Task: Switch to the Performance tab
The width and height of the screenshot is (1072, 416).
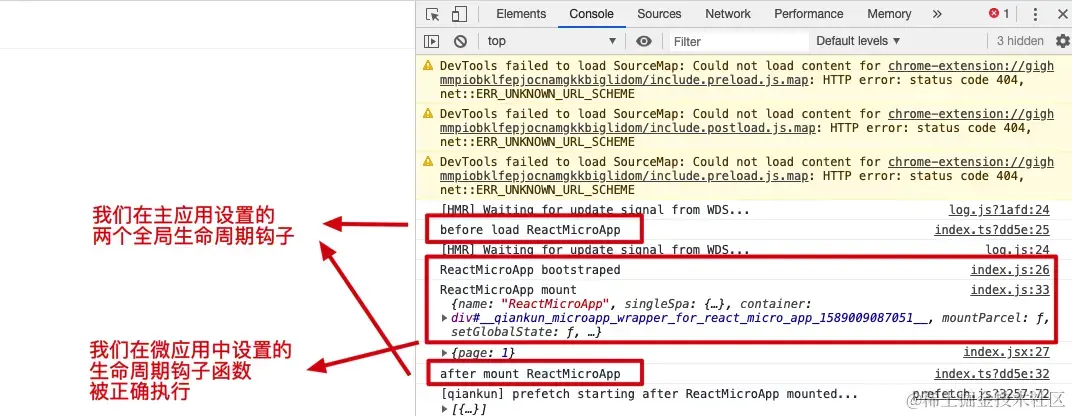Action: click(809, 14)
